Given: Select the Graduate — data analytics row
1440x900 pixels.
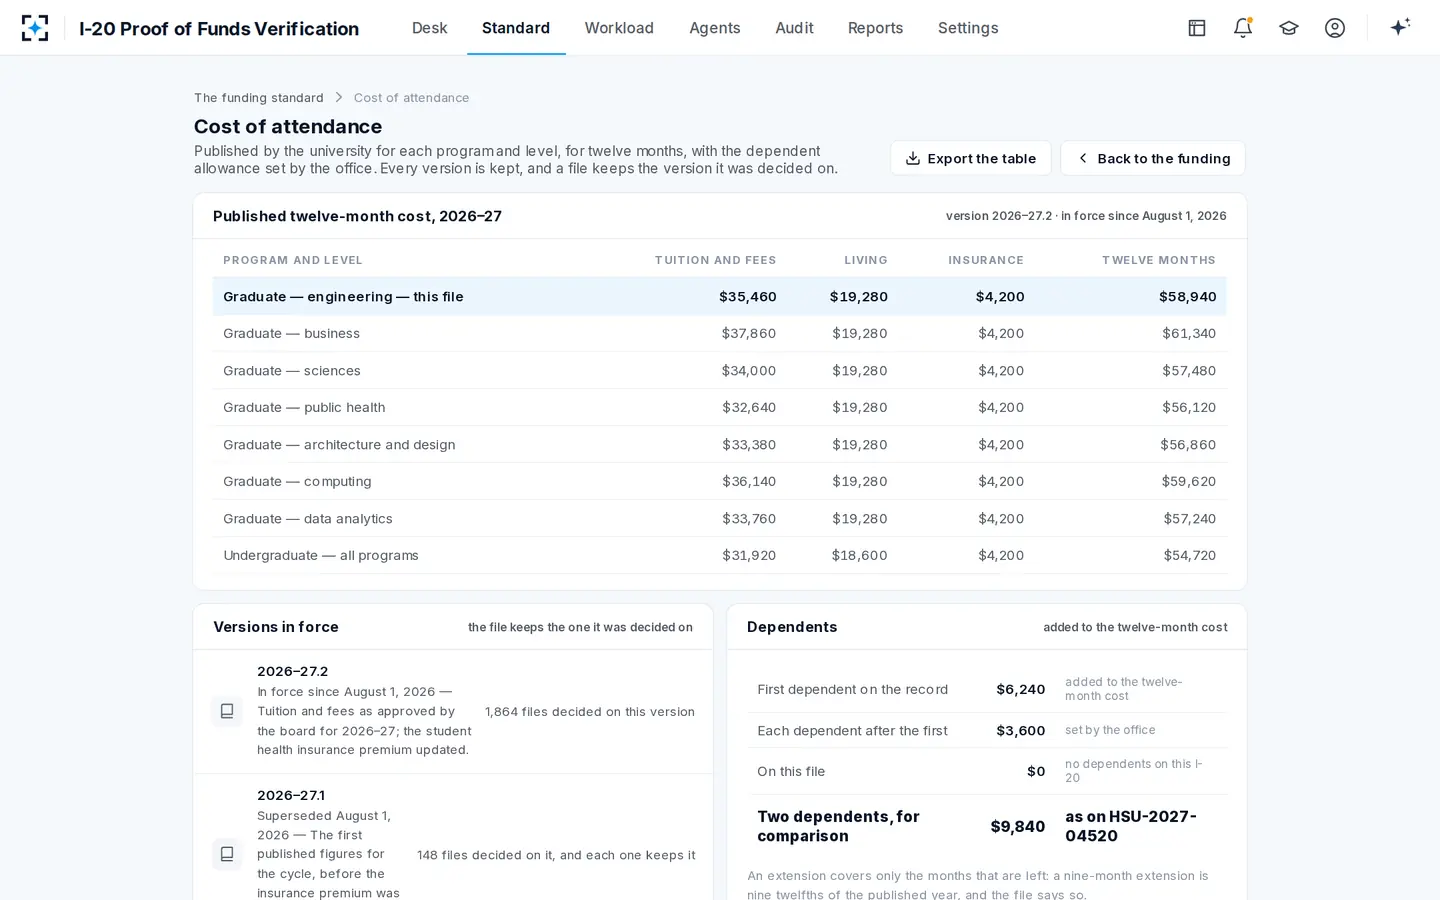Looking at the screenshot, I should (720, 519).
